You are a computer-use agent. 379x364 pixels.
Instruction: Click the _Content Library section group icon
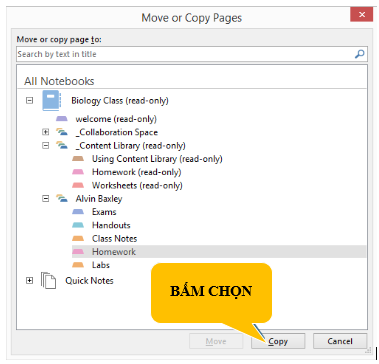pyautogui.click(x=62, y=146)
